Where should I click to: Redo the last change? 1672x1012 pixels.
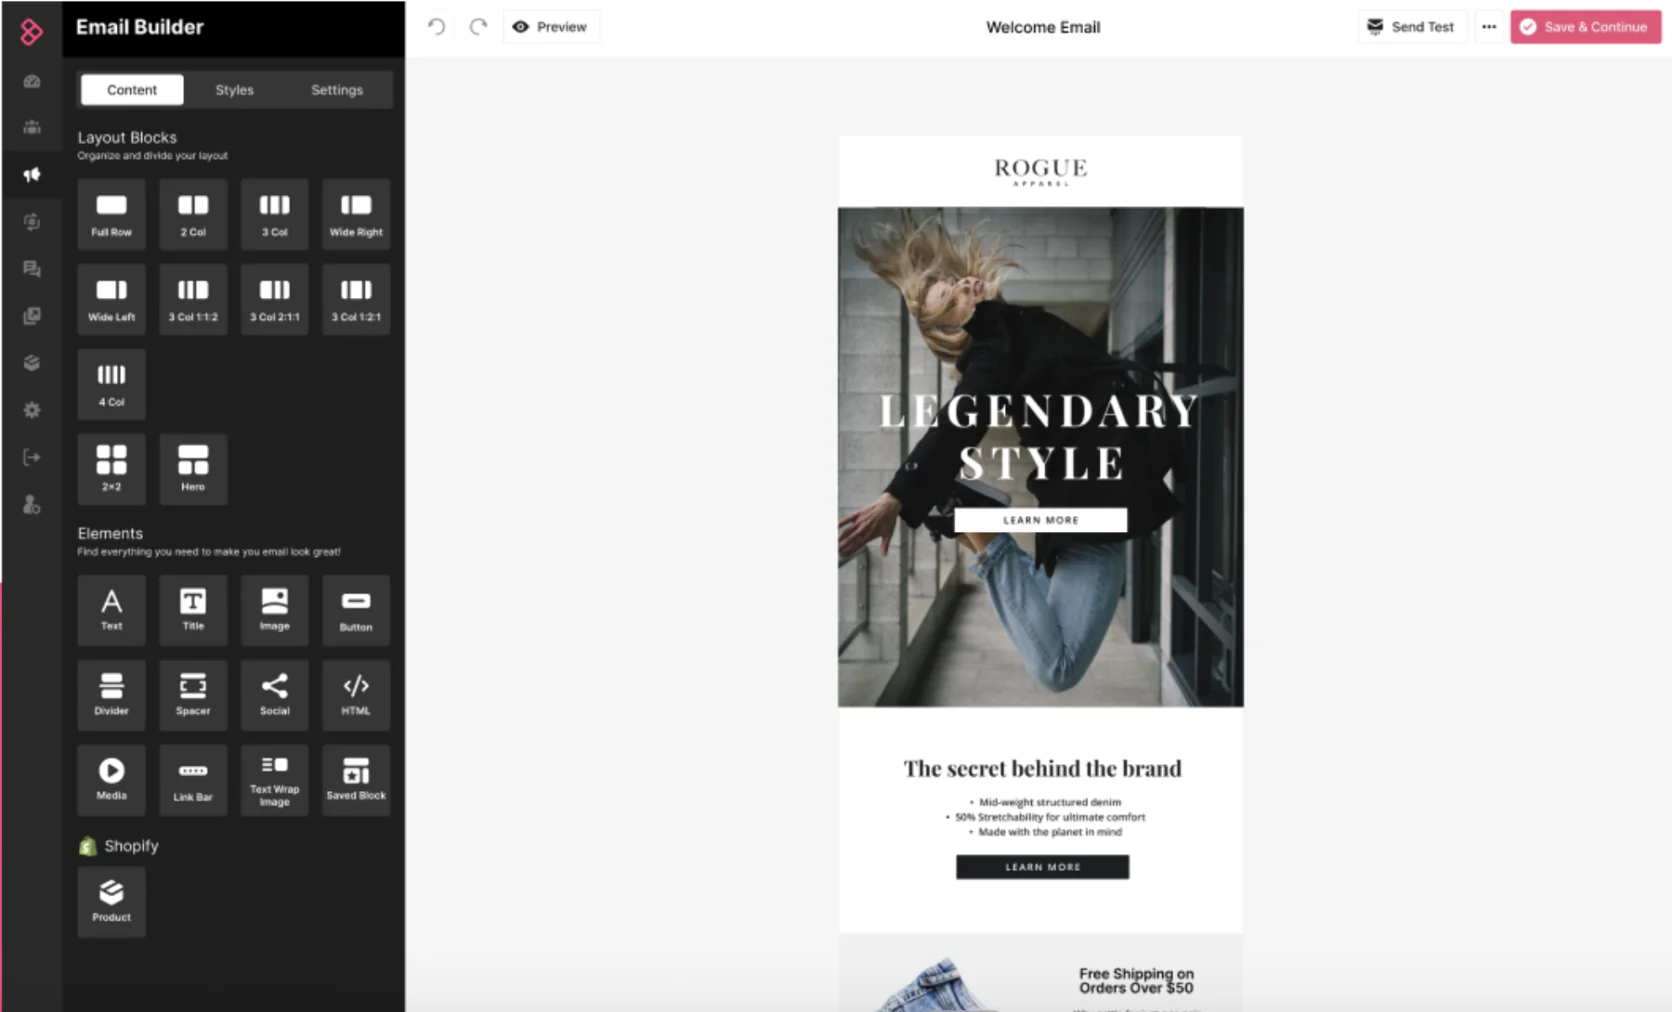479,27
